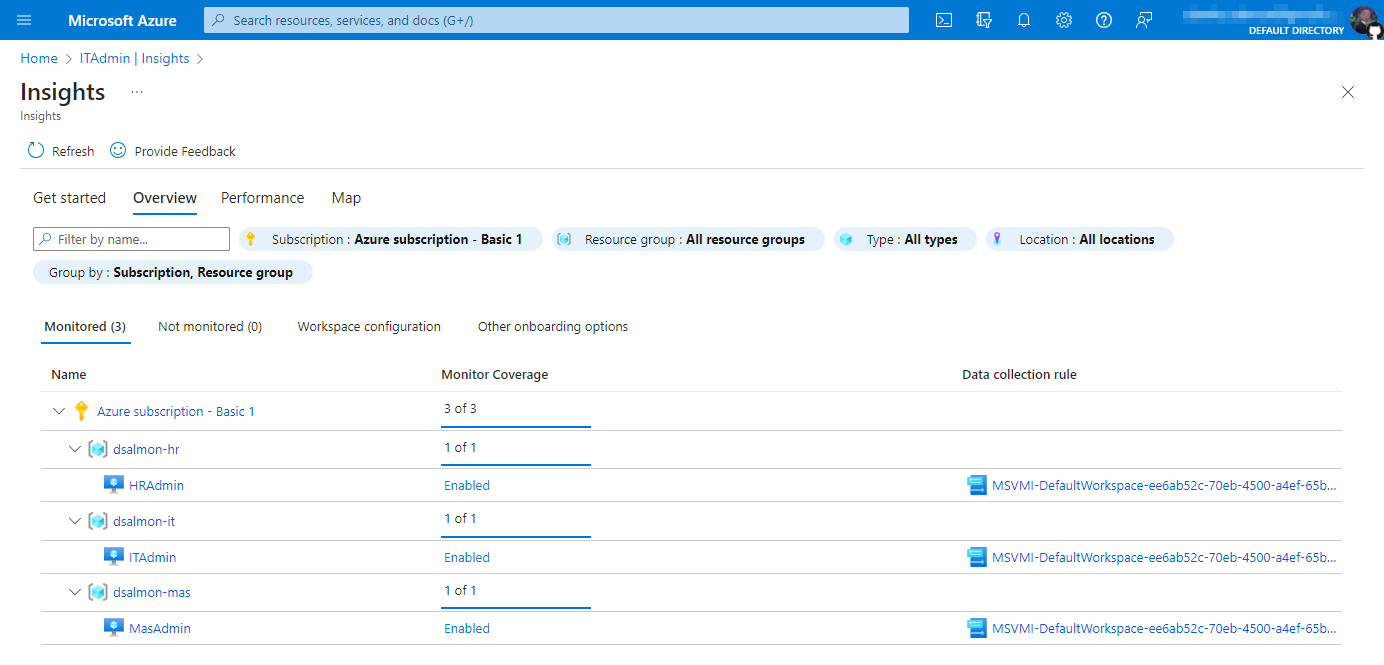Viewport: 1384px width, 665px height.
Task: Click the Provide Feedback smiley icon
Action: [118, 150]
